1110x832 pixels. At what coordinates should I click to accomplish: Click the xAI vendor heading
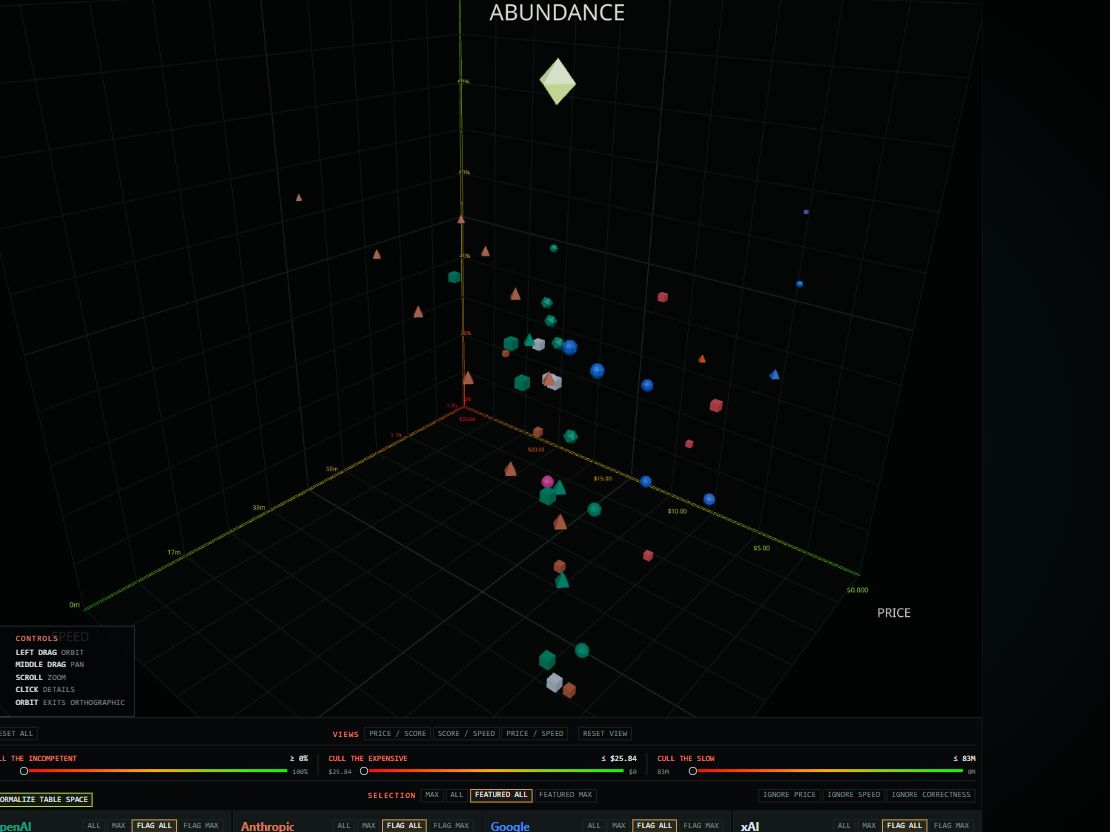[x=750, y=826]
